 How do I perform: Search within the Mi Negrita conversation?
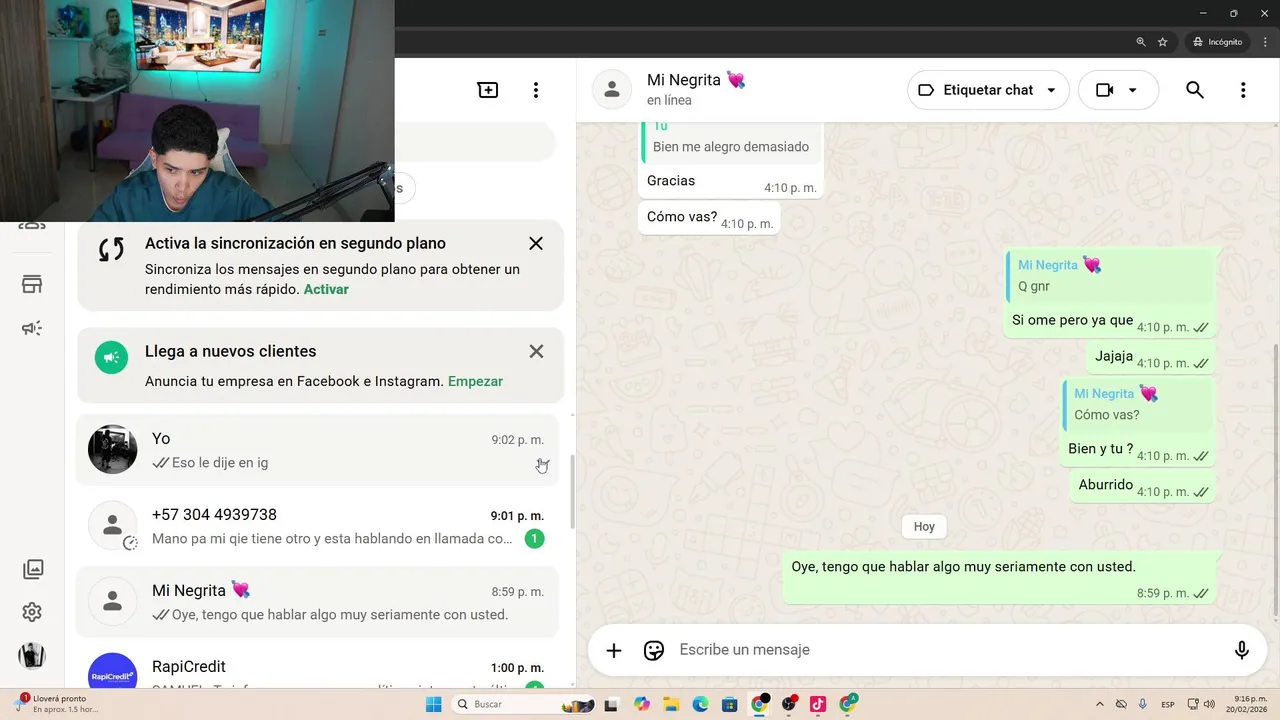pos(1195,90)
